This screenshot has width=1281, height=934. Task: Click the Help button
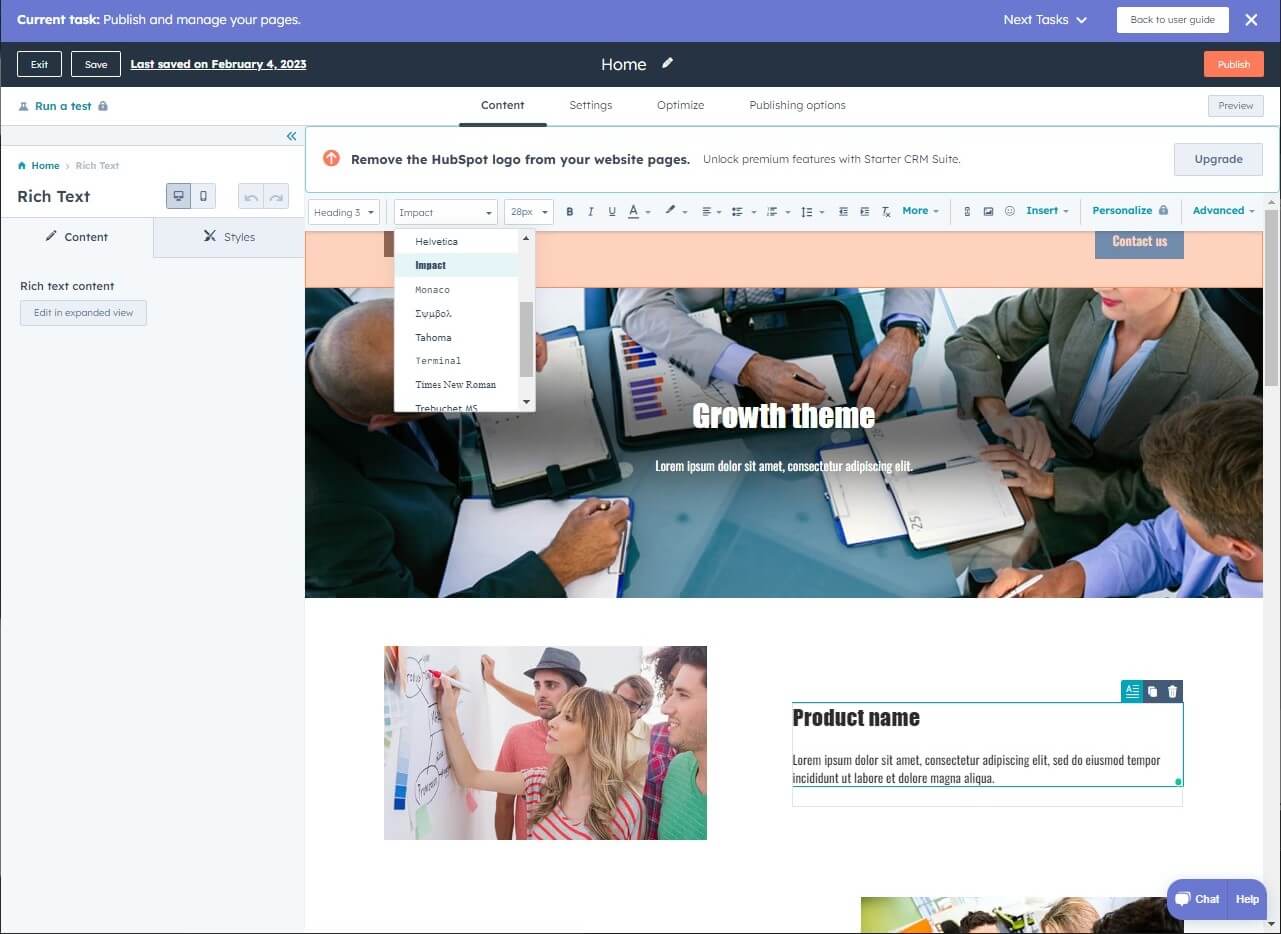pos(1247,899)
